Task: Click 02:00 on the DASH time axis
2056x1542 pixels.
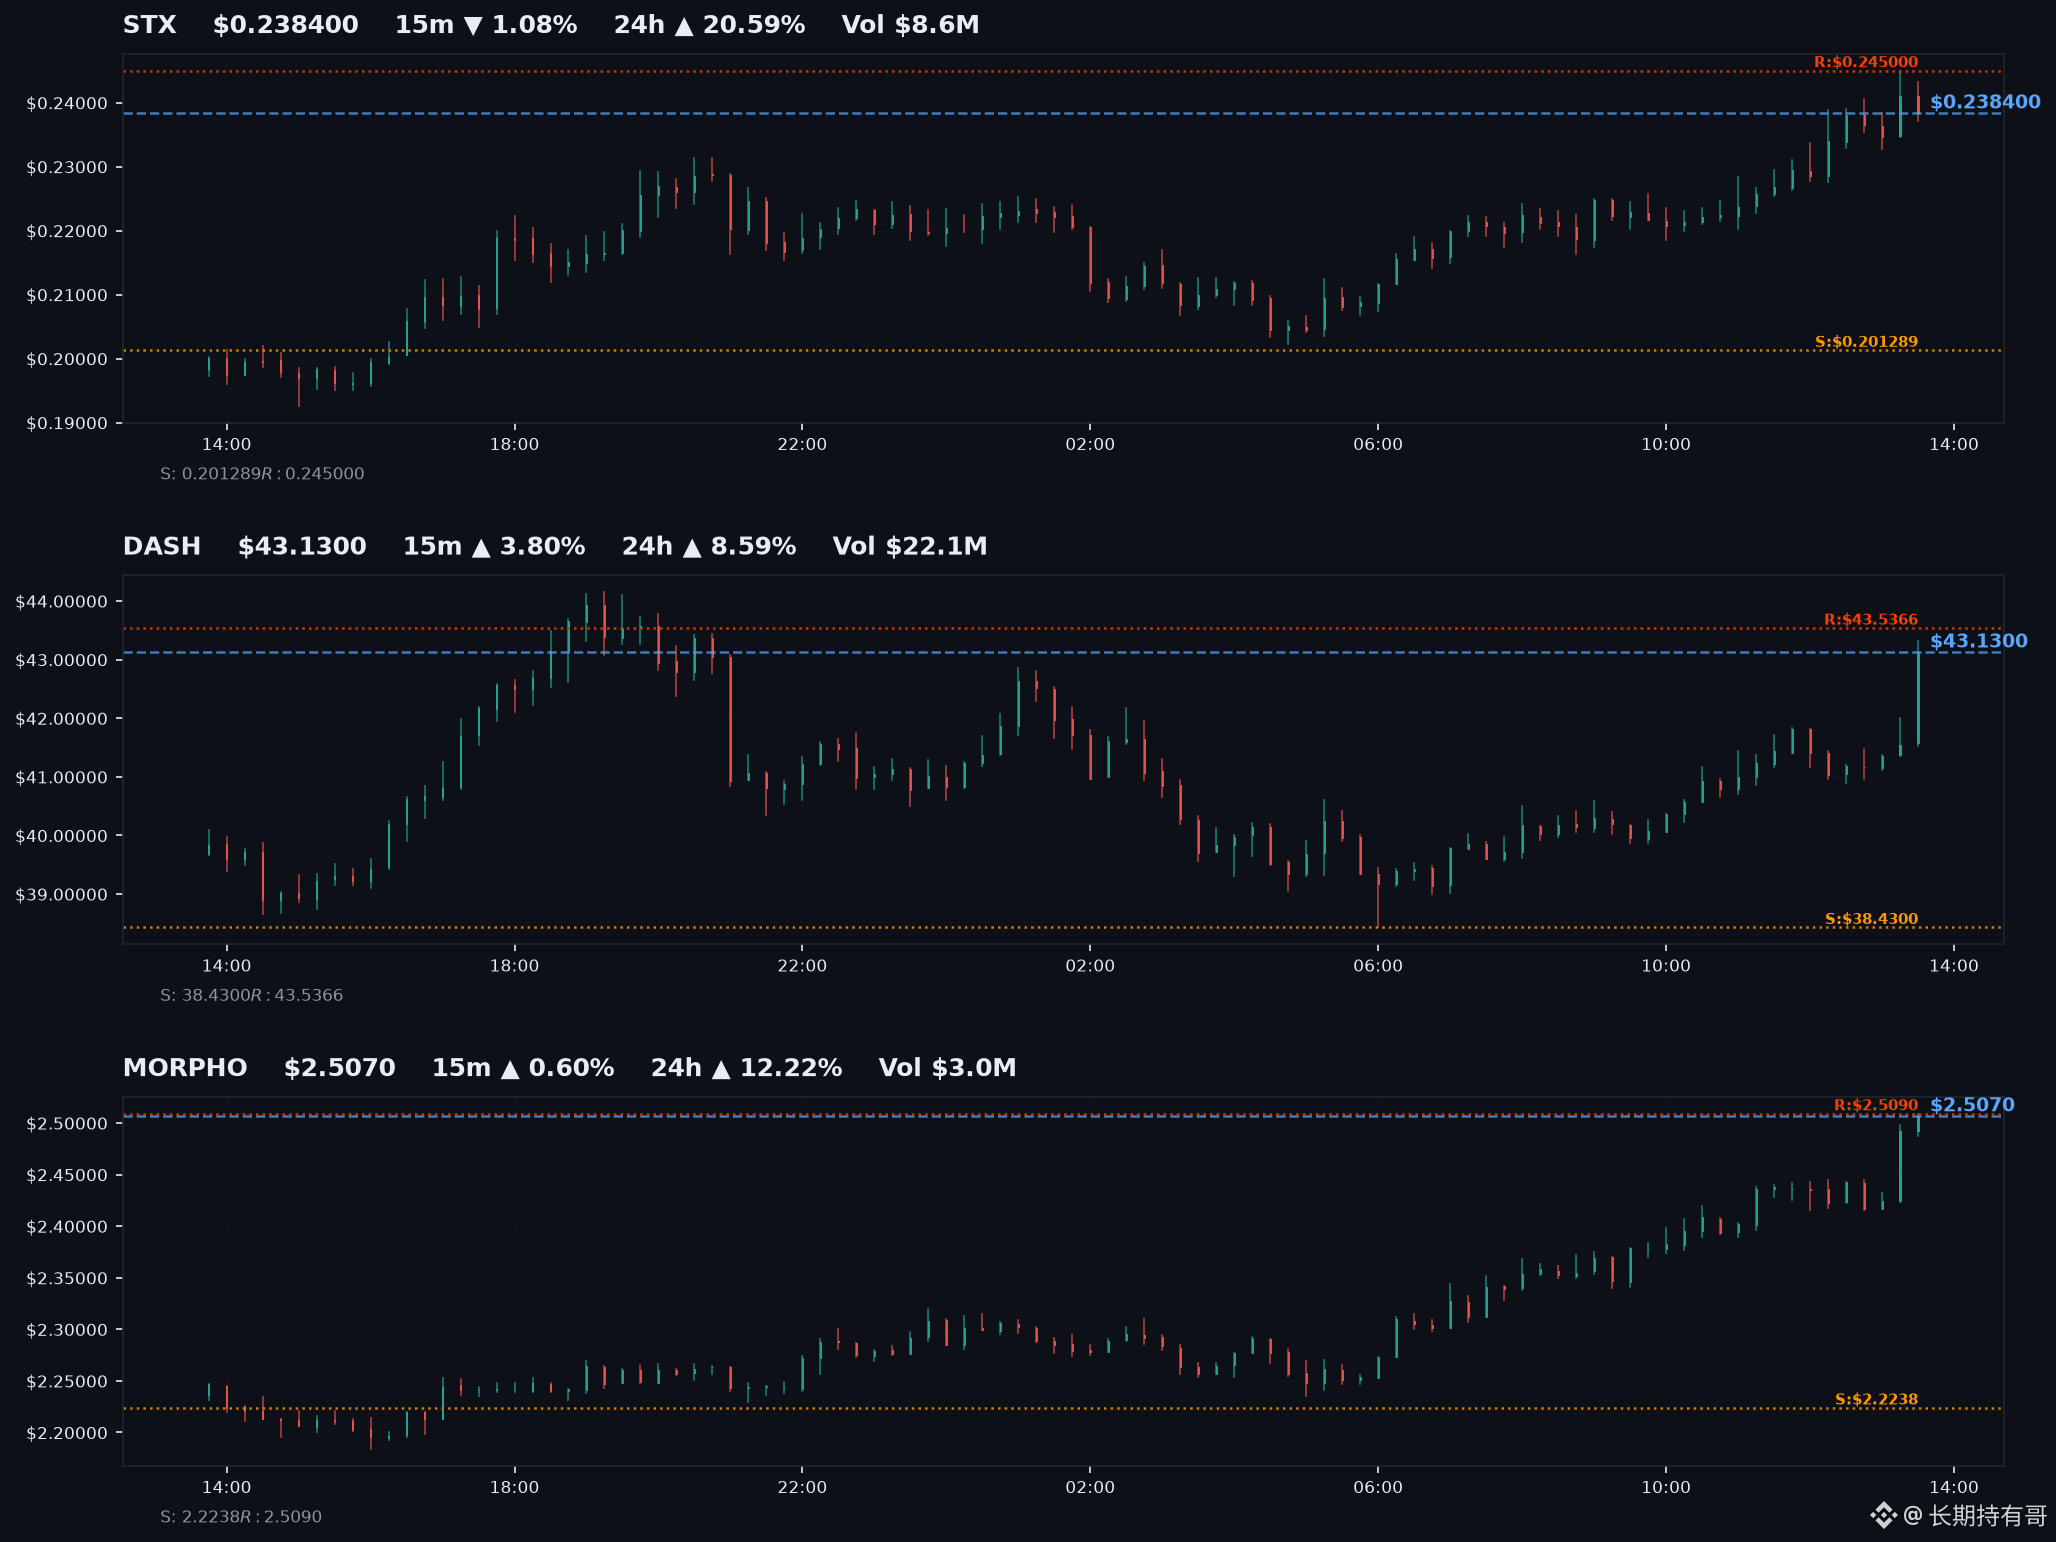Action: (1090, 966)
